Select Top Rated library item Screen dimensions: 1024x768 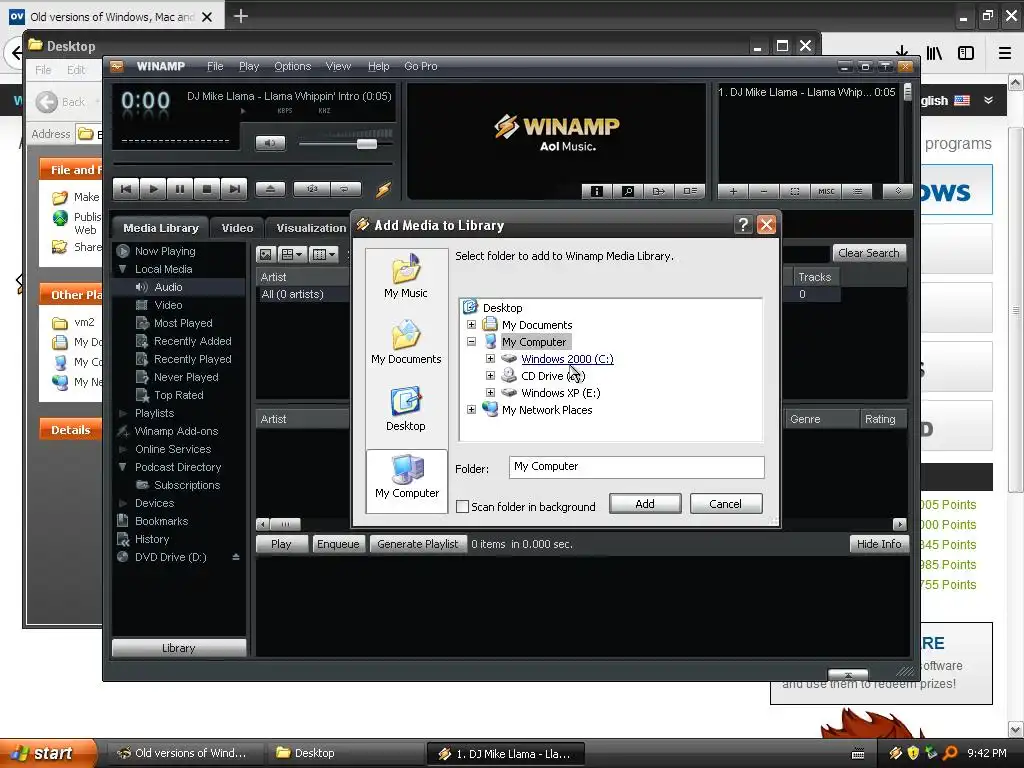tap(178, 395)
